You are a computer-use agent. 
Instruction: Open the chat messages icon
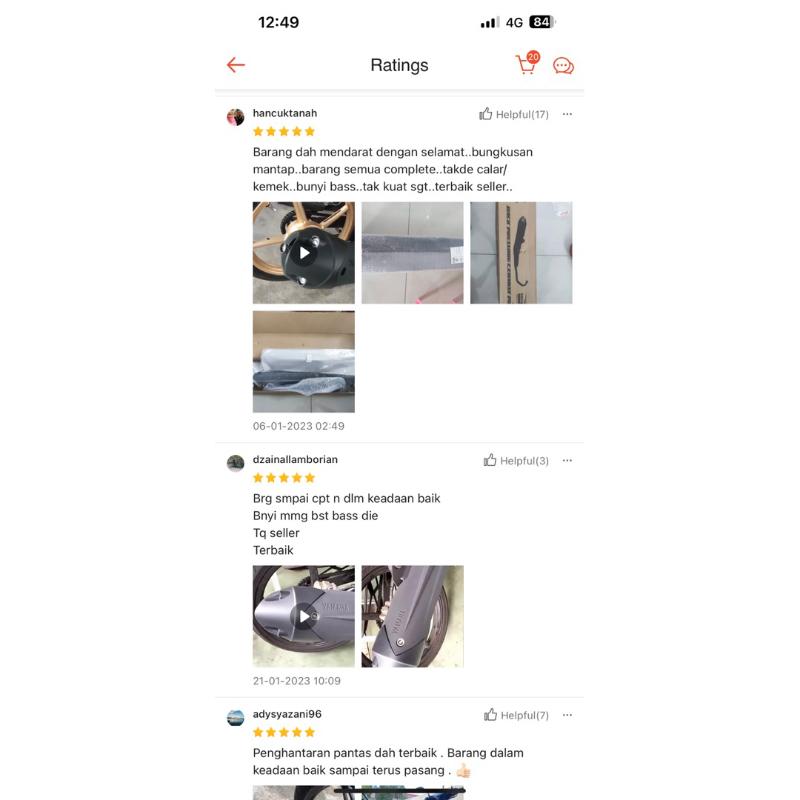pos(563,66)
